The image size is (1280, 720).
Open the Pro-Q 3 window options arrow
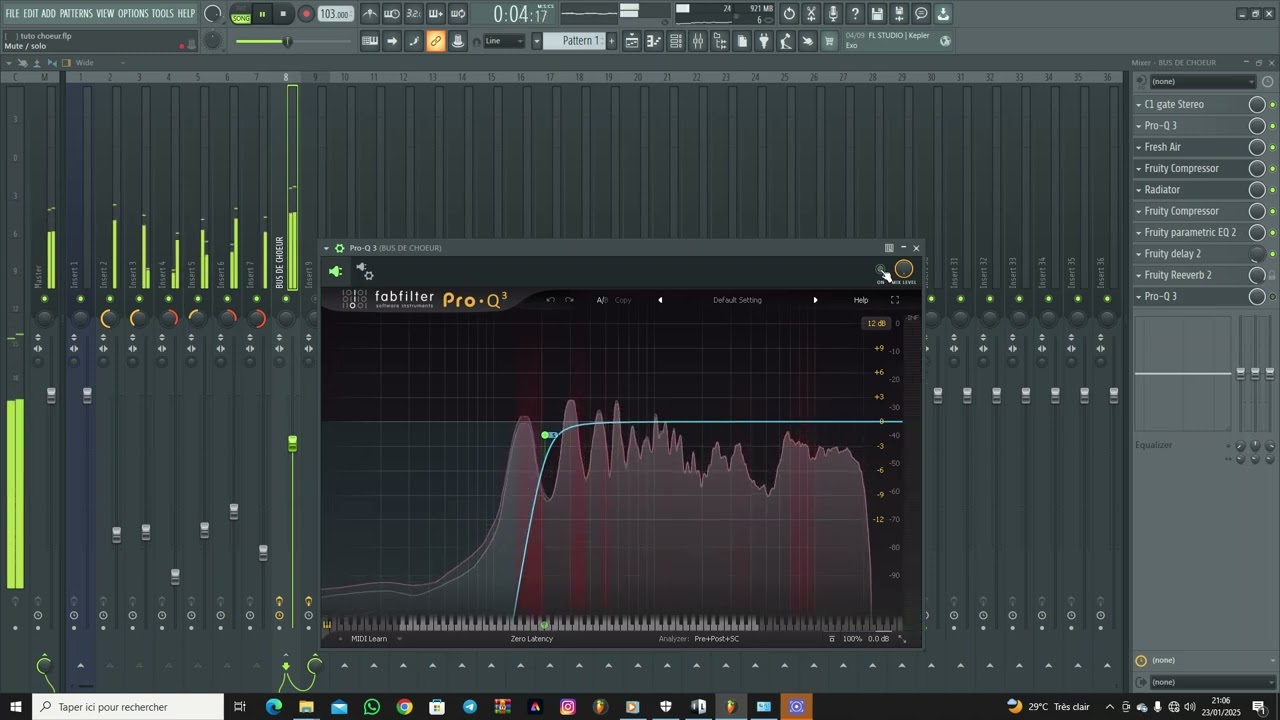pyautogui.click(x=326, y=248)
